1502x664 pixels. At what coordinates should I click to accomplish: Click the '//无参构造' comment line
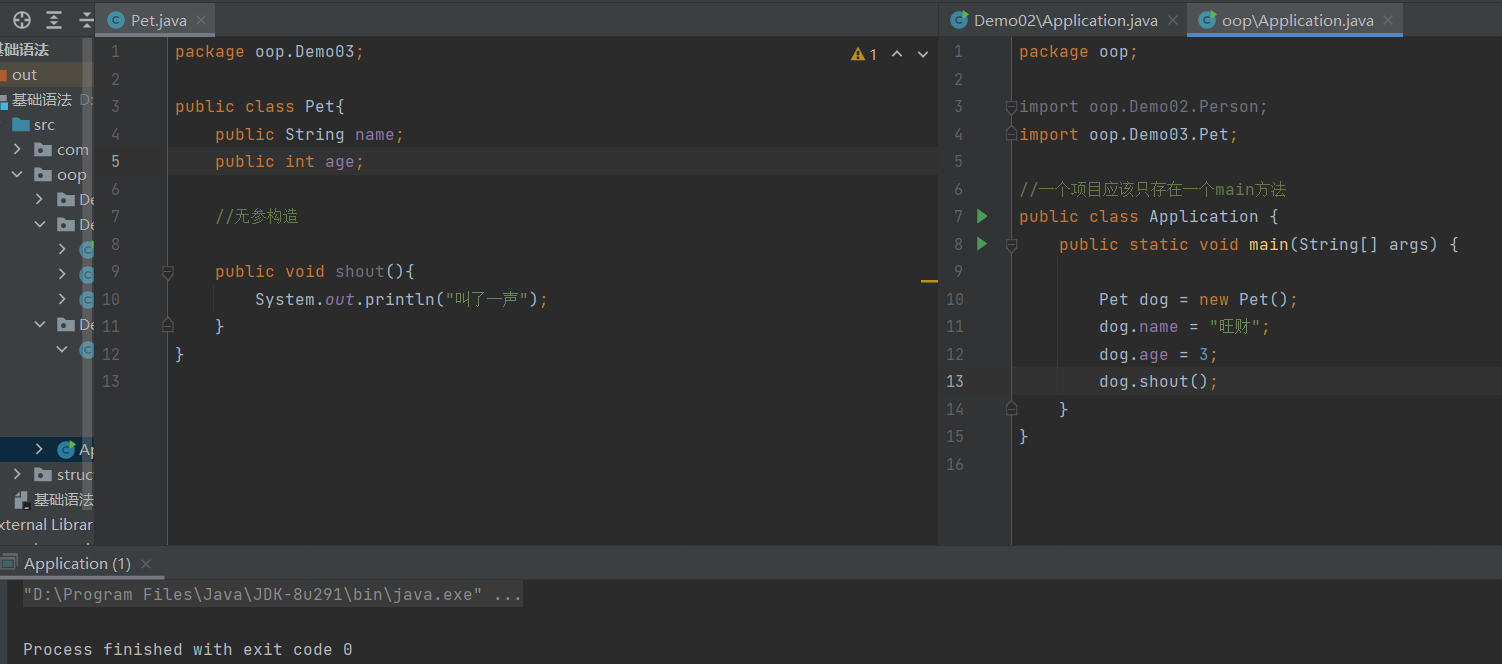pos(257,216)
